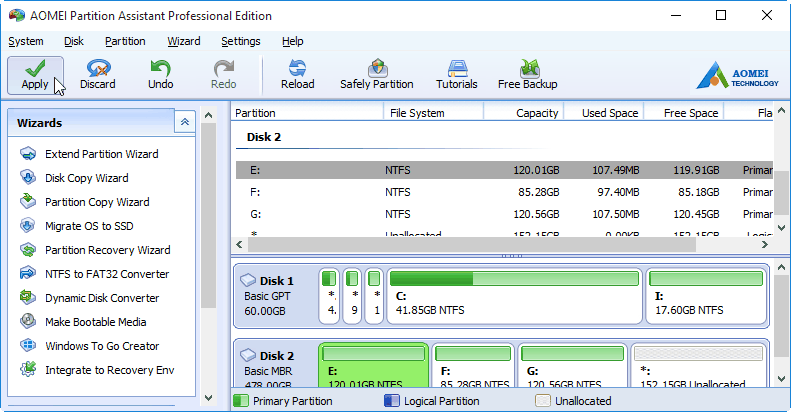Select G: partition block on Disk 2
Image resolution: width=791 pixels, height=412 pixels.
point(572,365)
